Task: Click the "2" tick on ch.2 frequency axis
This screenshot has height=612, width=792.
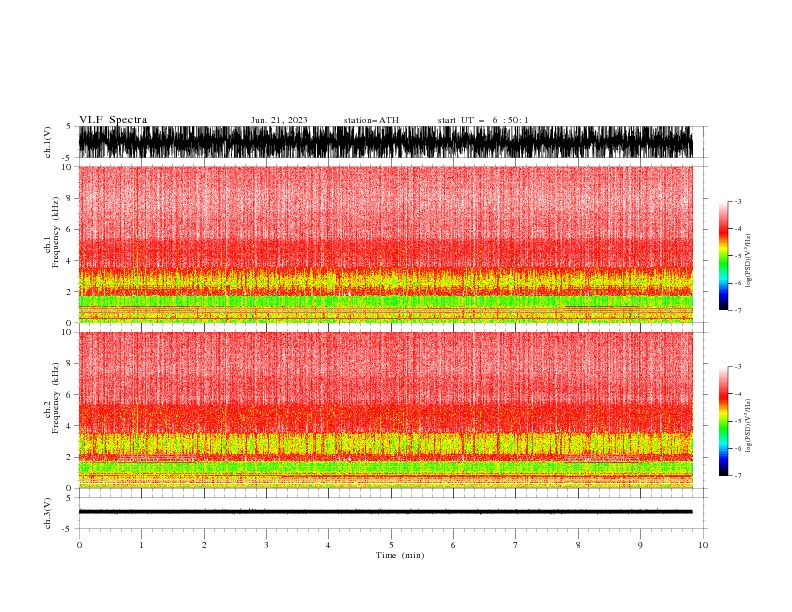Action: [69, 457]
